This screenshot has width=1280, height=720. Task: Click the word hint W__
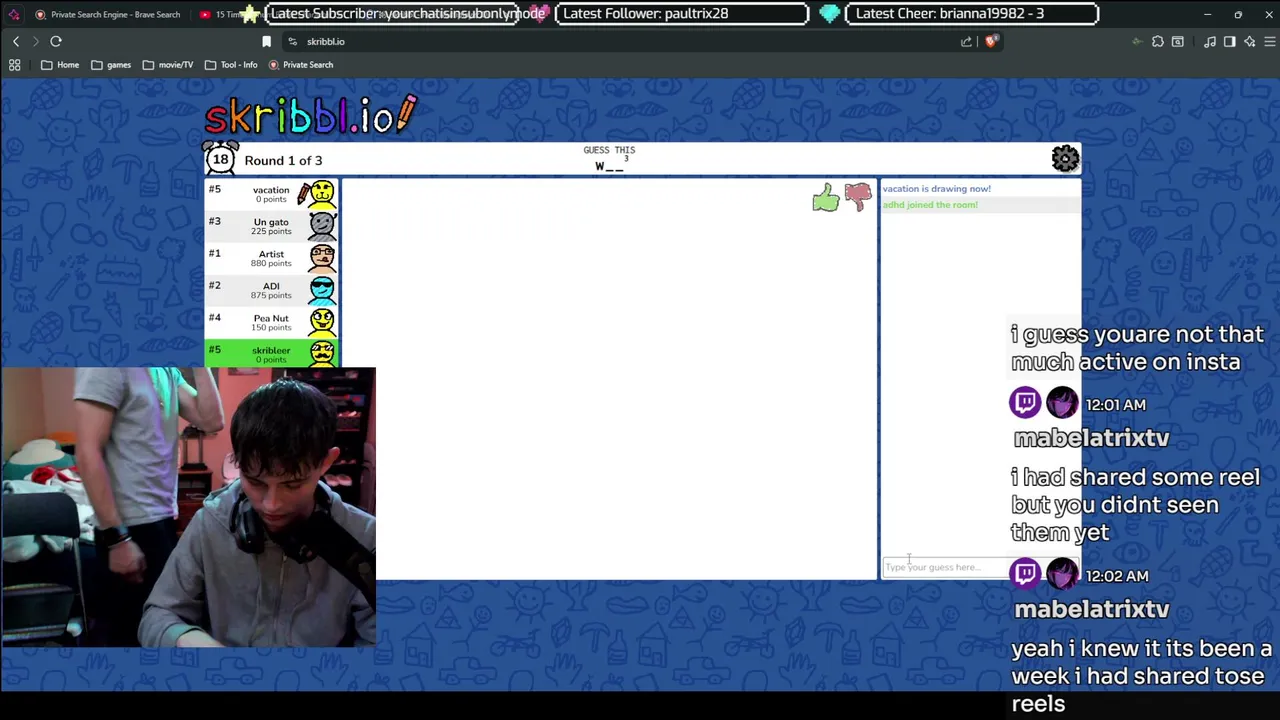(x=609, y=166)
